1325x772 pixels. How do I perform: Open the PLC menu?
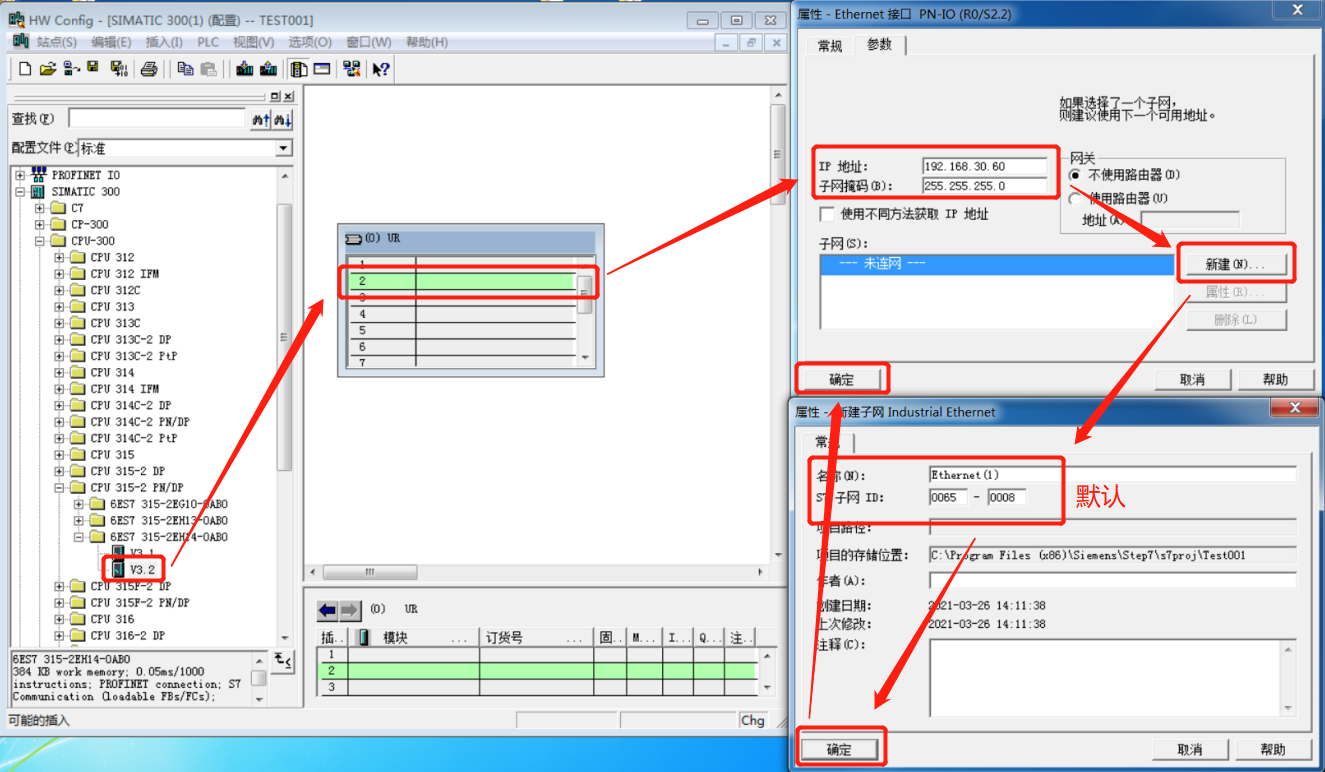(207, 42)
